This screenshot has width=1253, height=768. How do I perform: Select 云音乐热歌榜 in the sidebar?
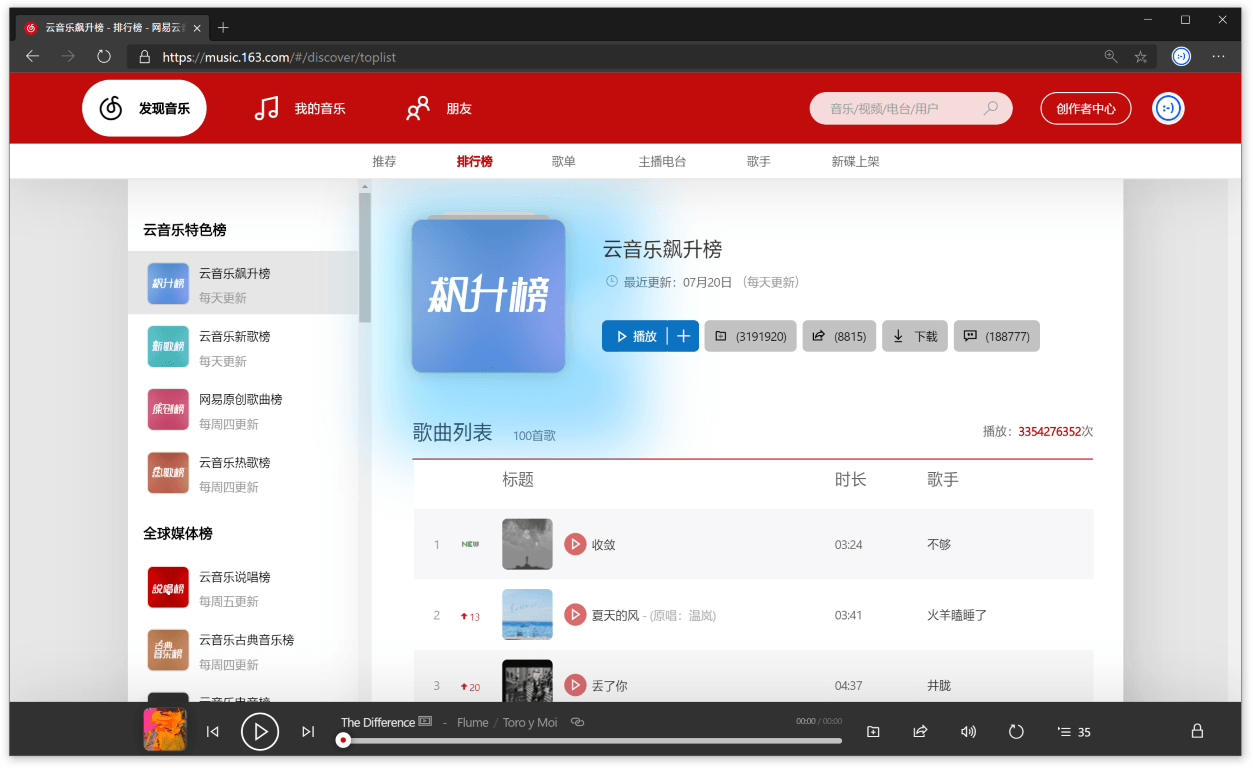(243, 473)
